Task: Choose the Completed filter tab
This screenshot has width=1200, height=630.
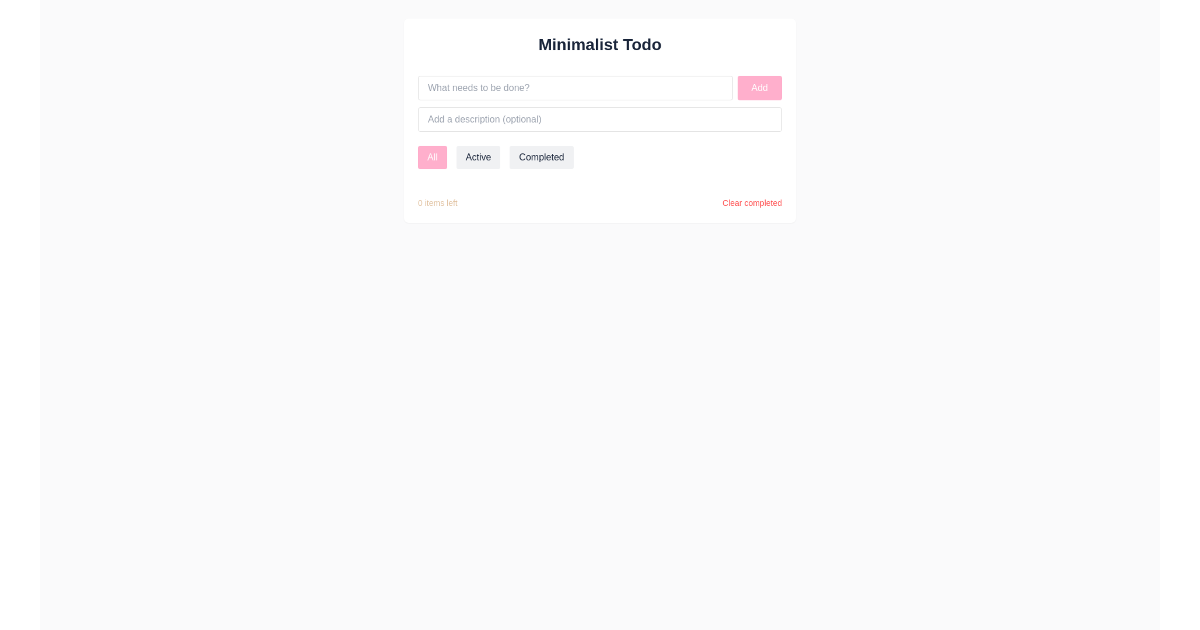Action: (x=541, y=157)
